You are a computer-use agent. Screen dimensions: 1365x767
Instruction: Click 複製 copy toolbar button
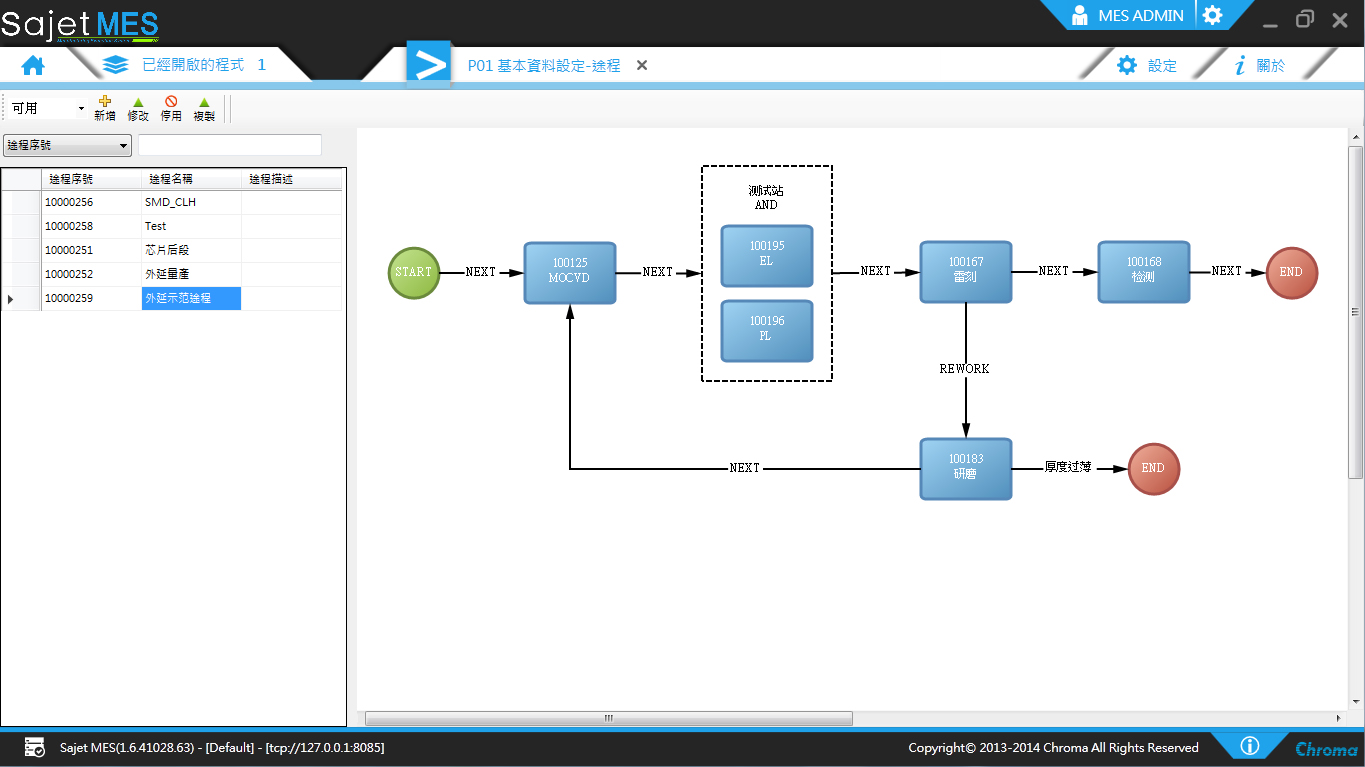(x=204, y=108)
